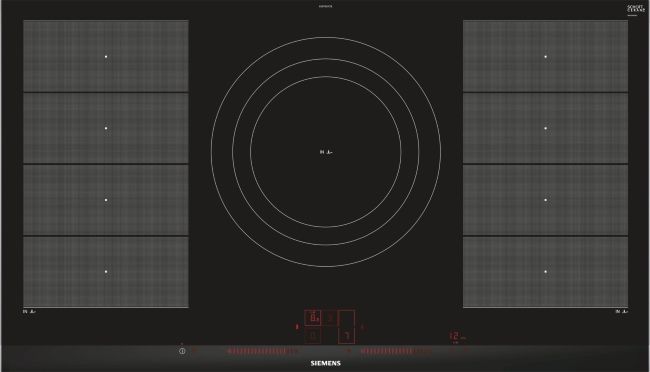650x372 pixels.
Task: Click the SIEMENS brand logo
Action: [325, 363]
